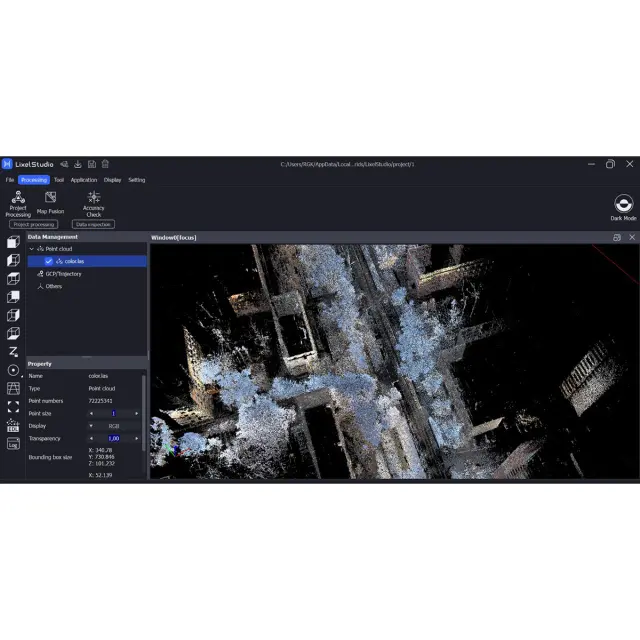The width and height of the screenshot is (640, 640).
Task: Toggle Dark Mode
Action: [622, 204]
